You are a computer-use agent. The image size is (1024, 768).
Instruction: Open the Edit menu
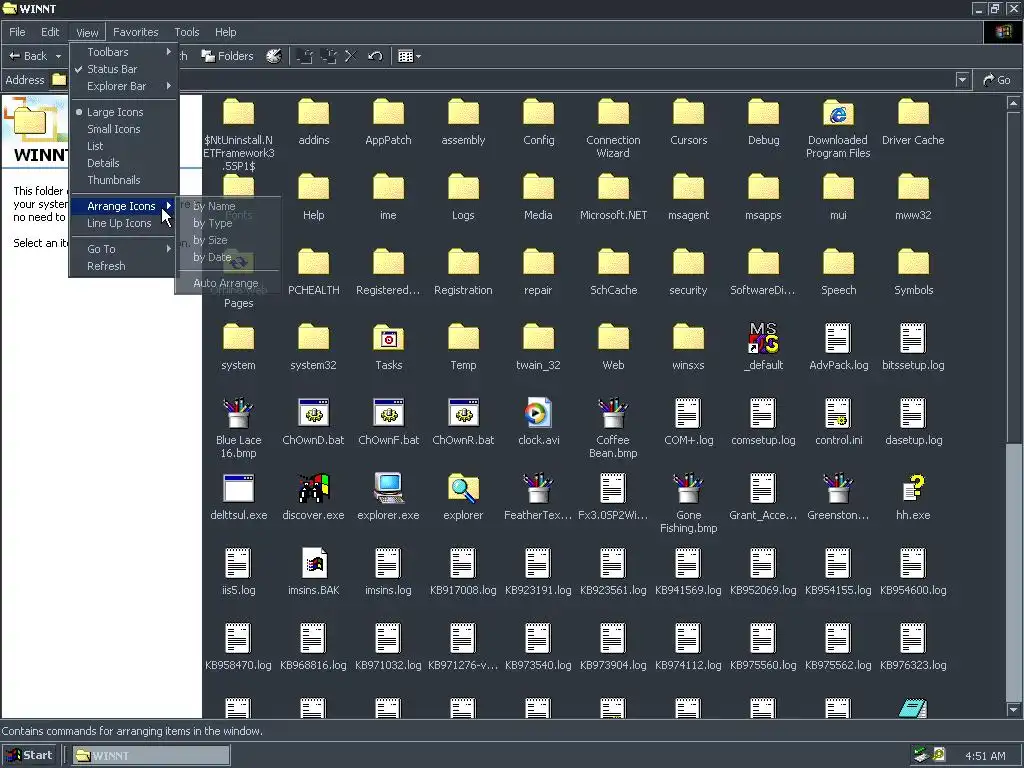(x=50, y=32)
